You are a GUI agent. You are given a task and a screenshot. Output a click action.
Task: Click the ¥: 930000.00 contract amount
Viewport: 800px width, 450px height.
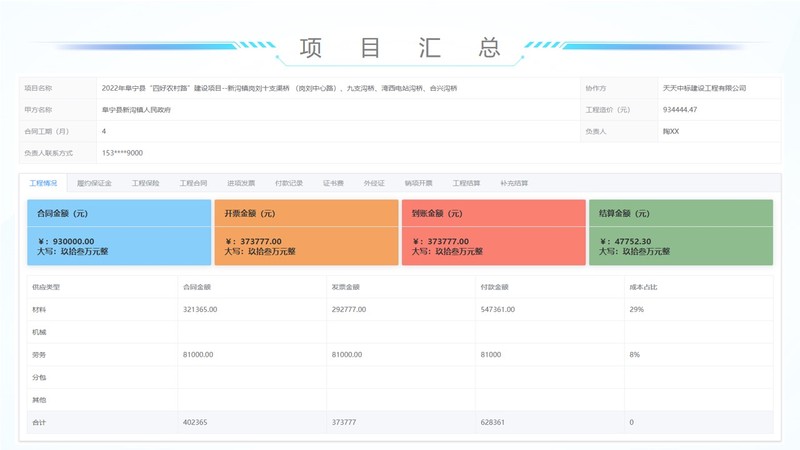(66, 241)
